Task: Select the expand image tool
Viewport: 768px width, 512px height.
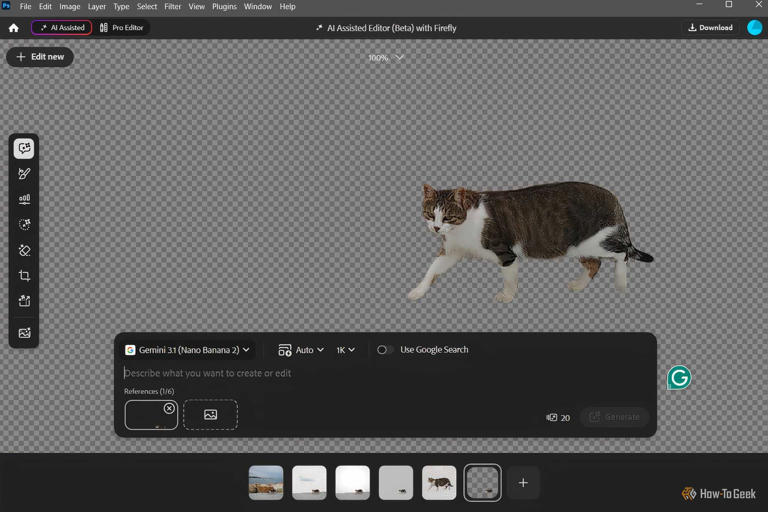Action: pyautogui.click(x=24, y=301)
